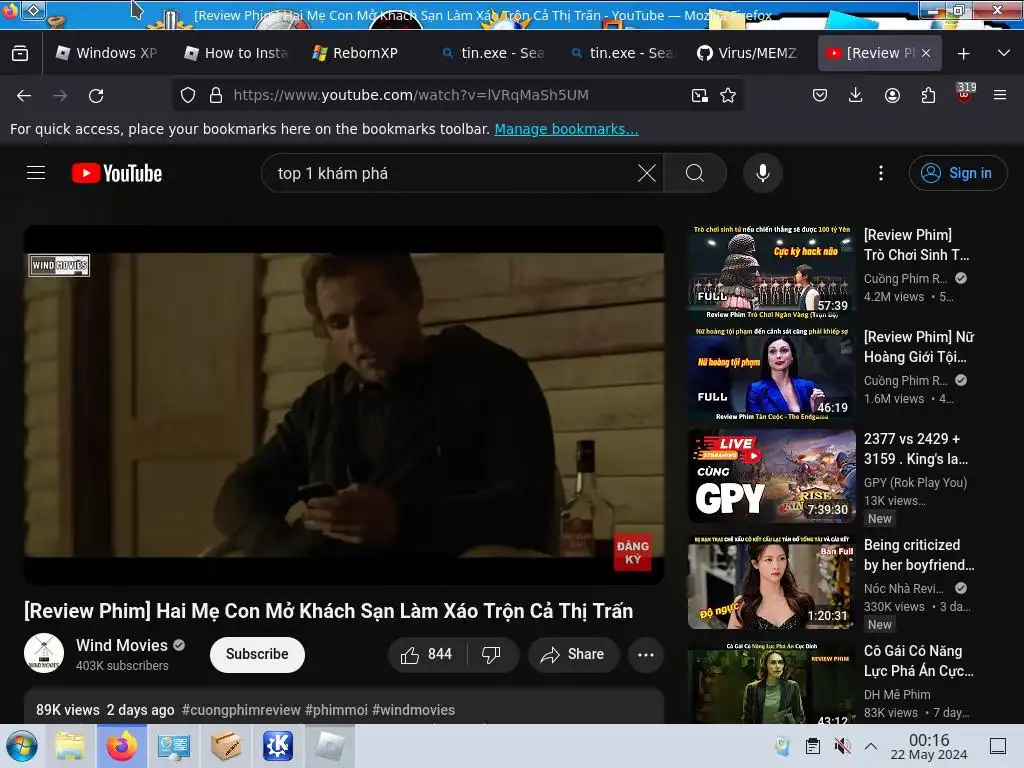Open the YouTube guide hamburger menu
Viewport: 1024px width, 768px height.
coord(36,173)
